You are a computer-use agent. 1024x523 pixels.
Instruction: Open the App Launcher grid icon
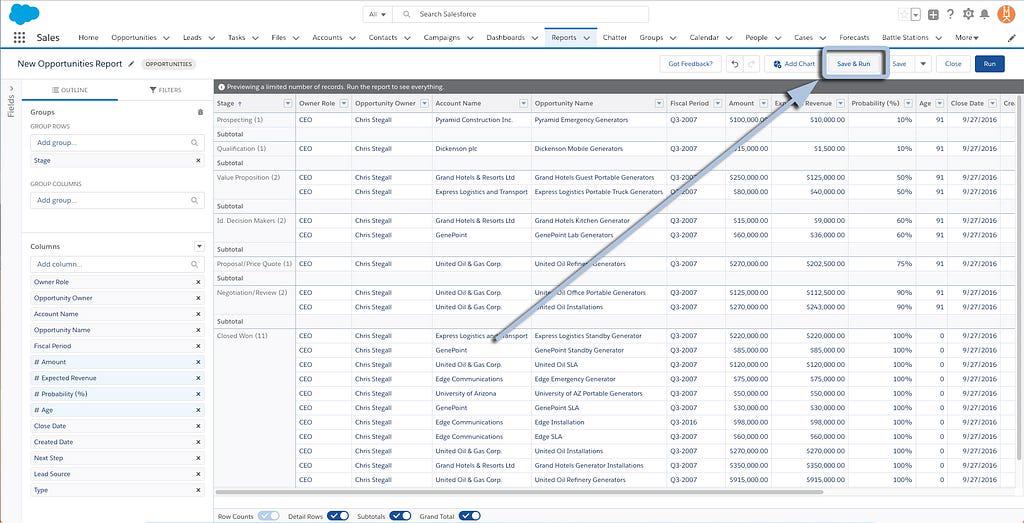coord(19,38)
